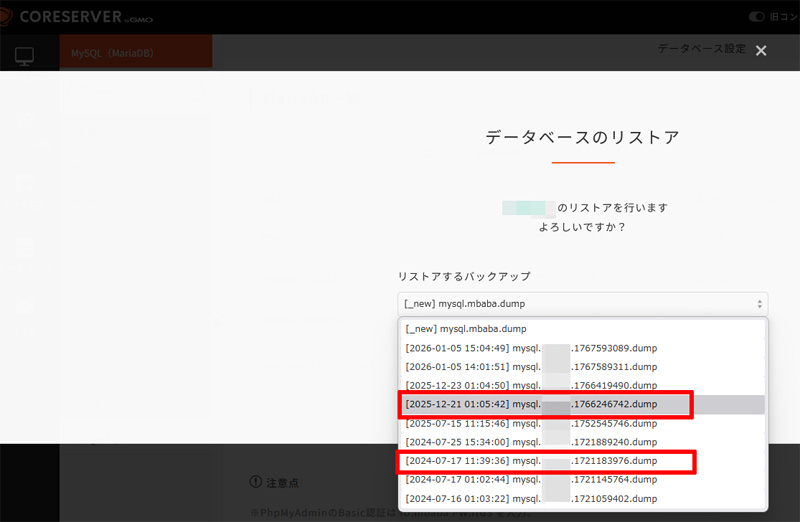
Task: Click the monitor icon in the sidebar
Action: click(24, 56)
